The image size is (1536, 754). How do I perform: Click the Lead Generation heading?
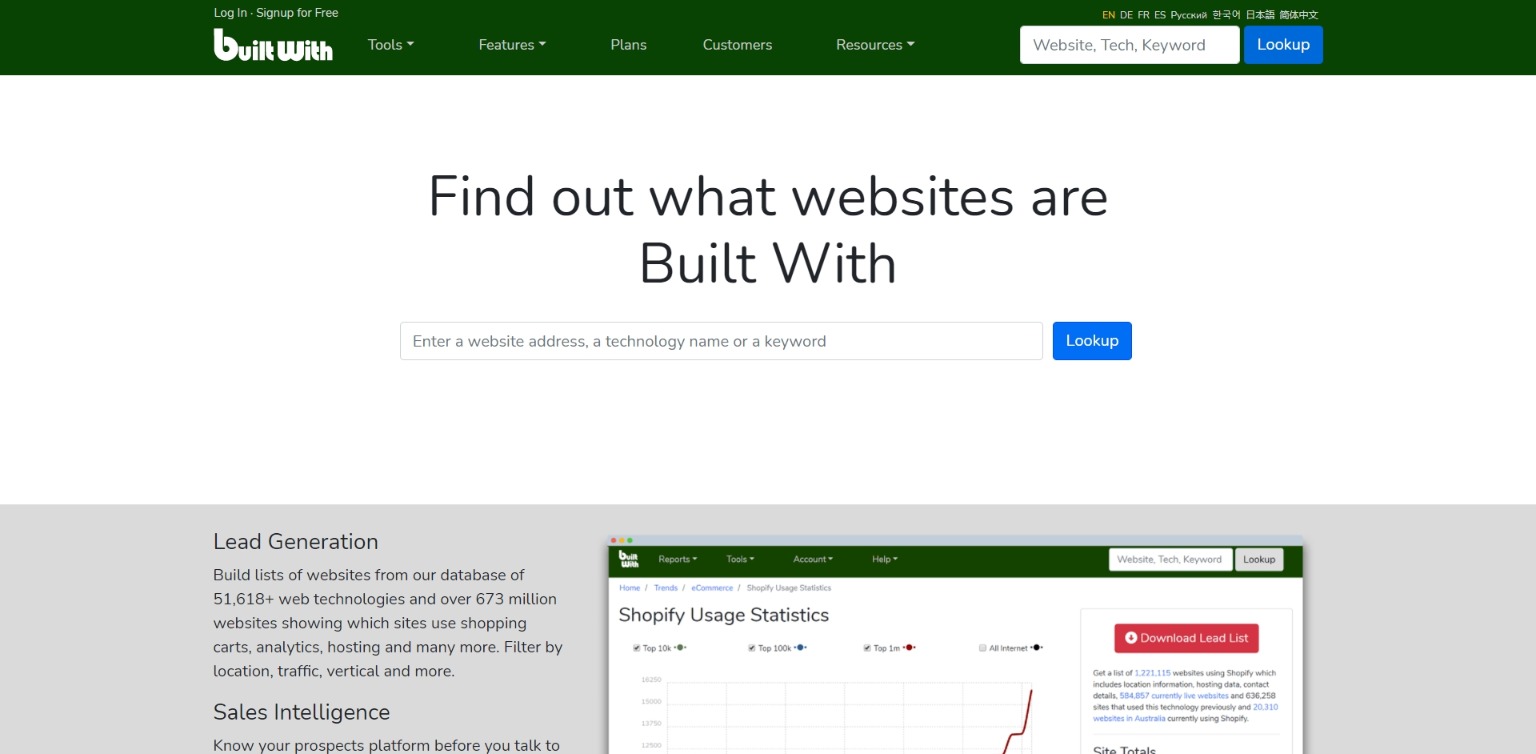tap(296, 542)
